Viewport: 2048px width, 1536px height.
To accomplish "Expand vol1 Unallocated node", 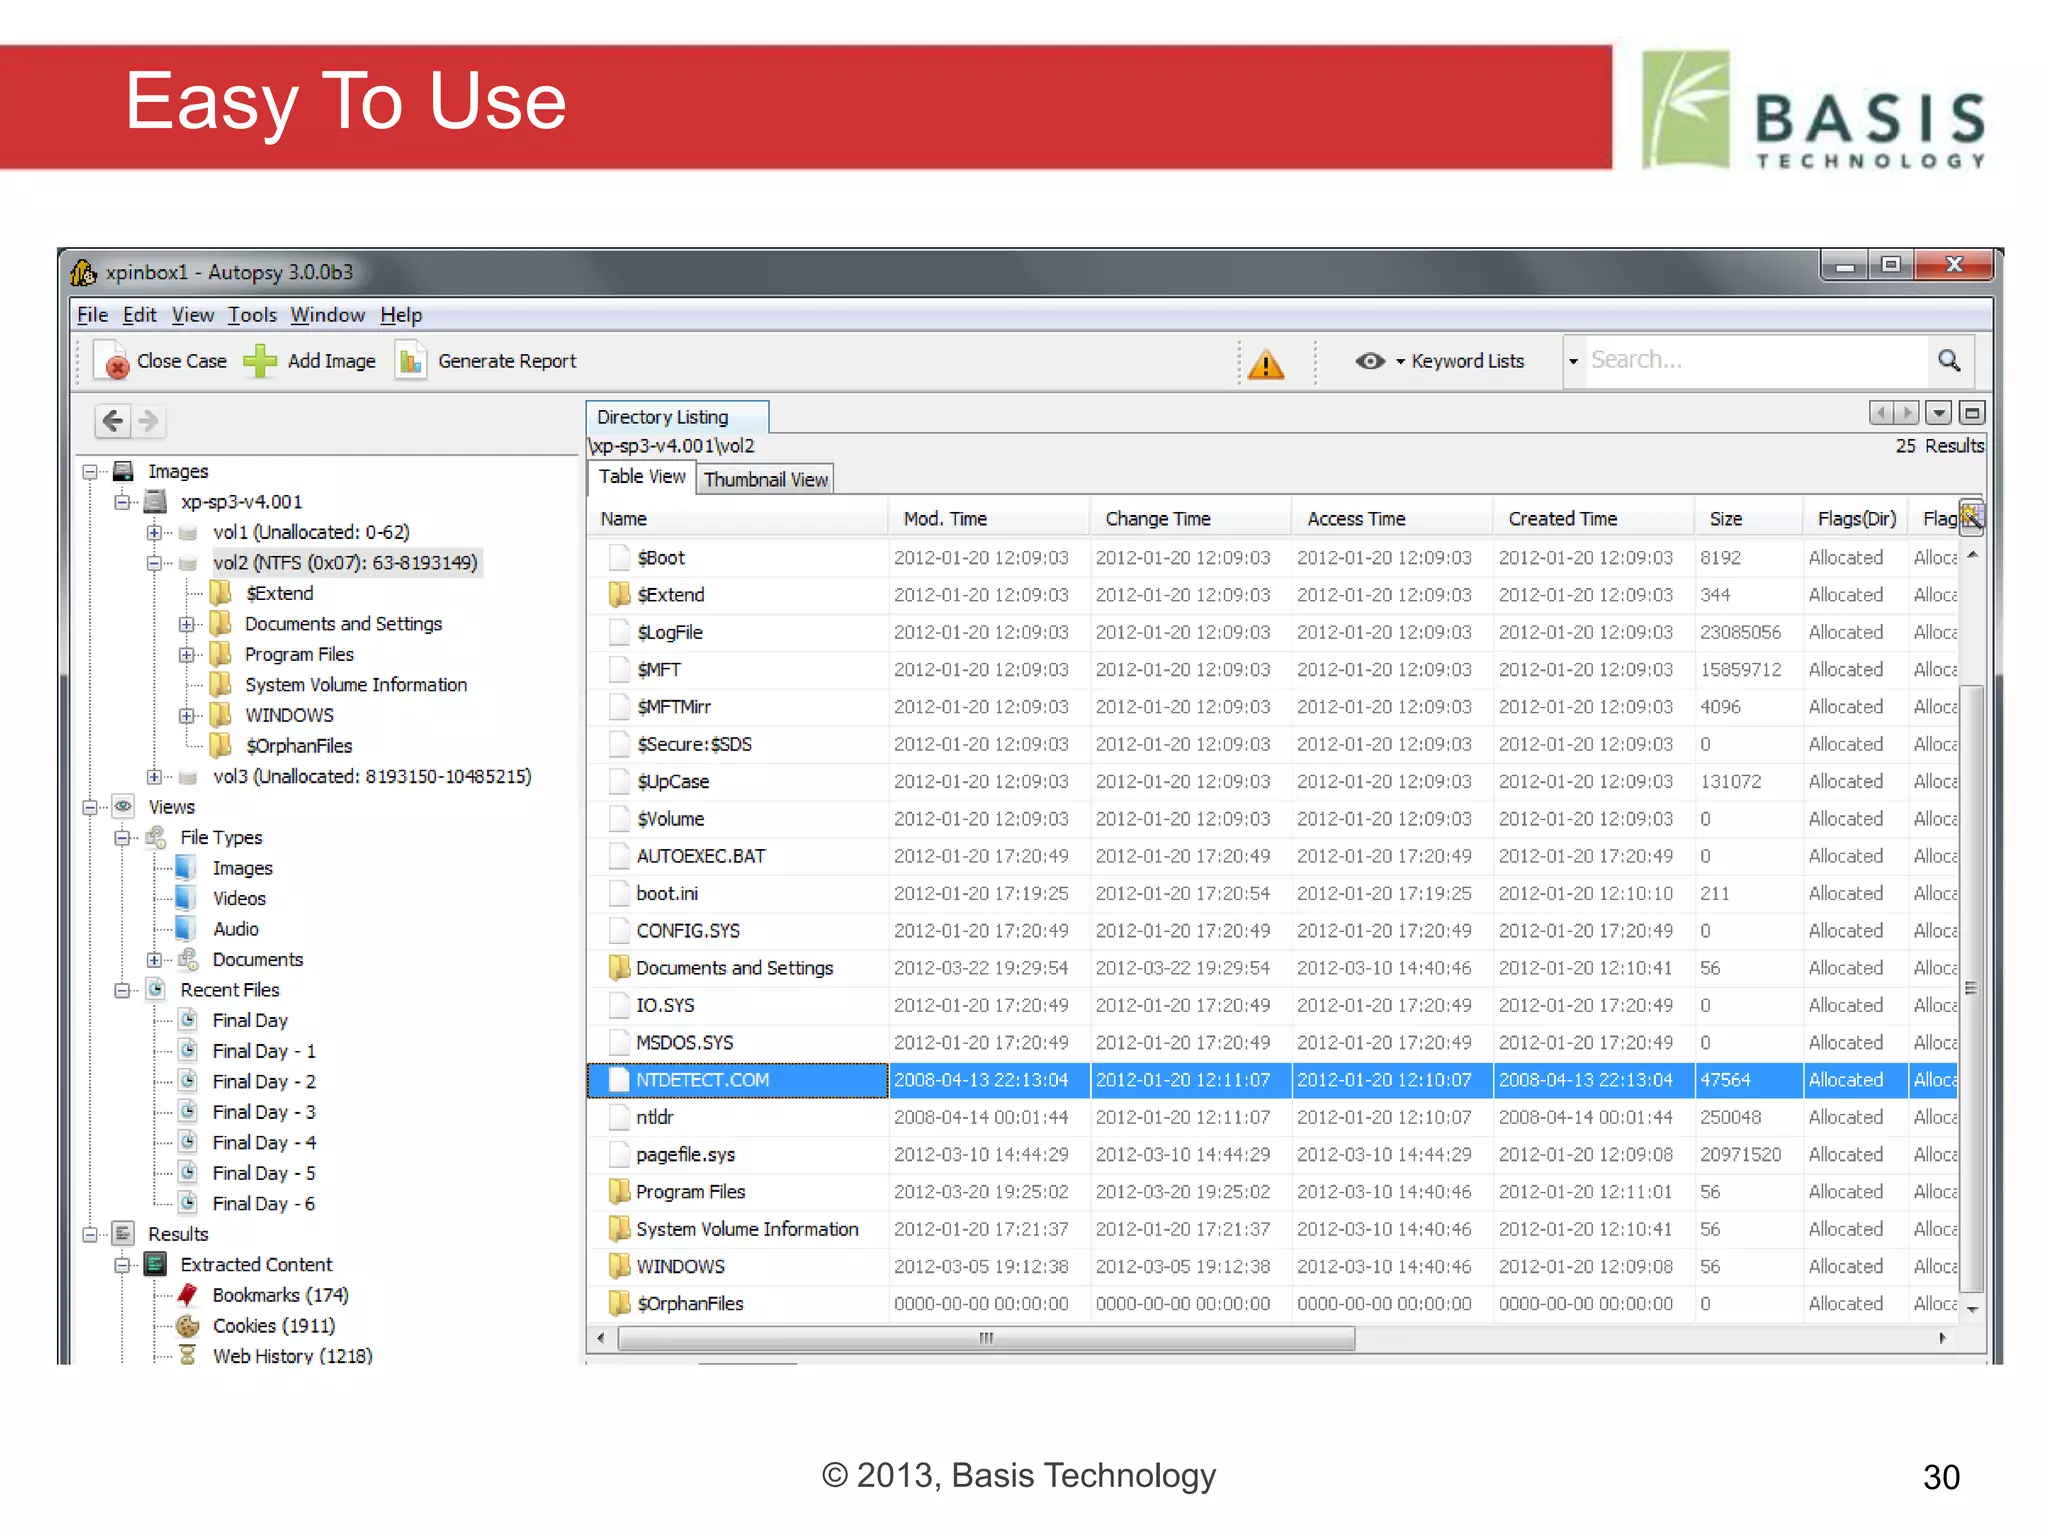I will pos(154,532).
